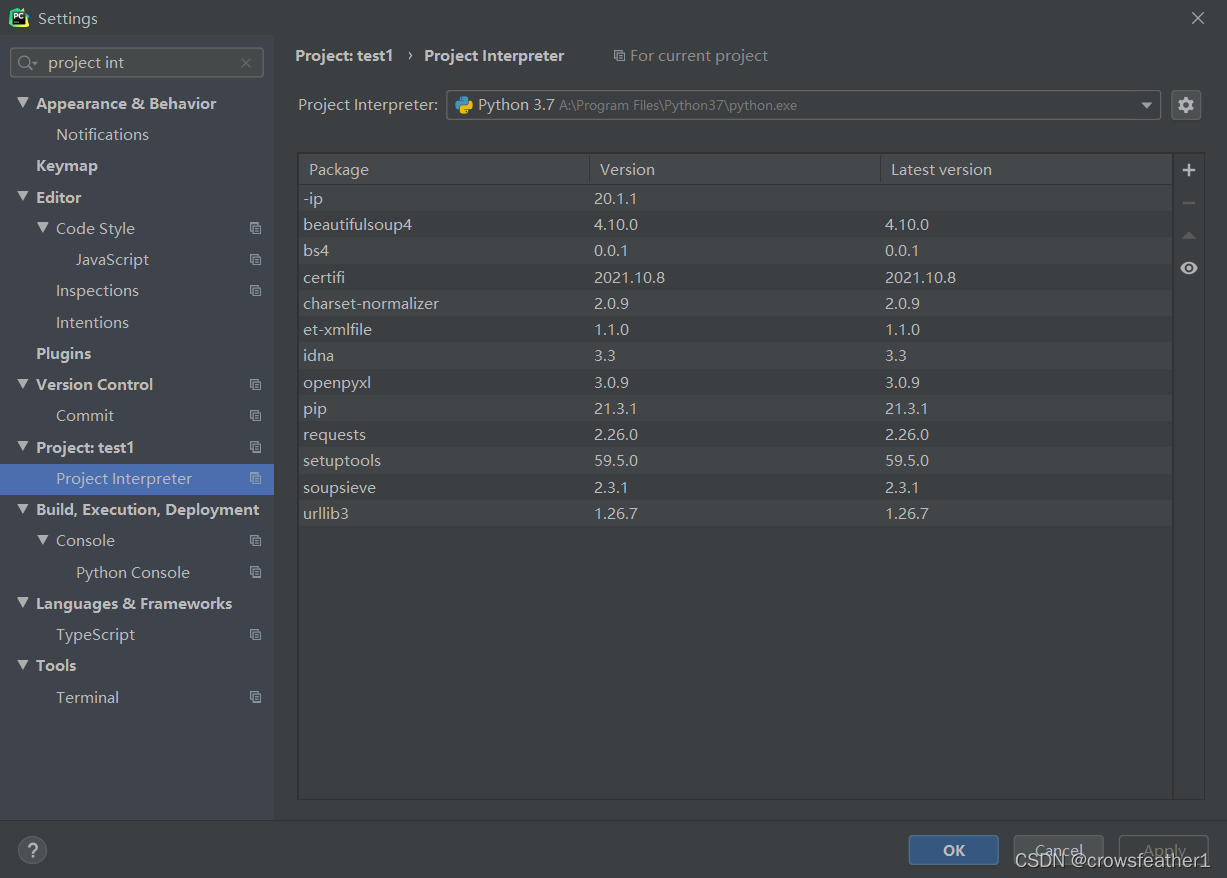Click the upgrade package arrow icon
The image size is (1227, 878).
point(1189,236)
